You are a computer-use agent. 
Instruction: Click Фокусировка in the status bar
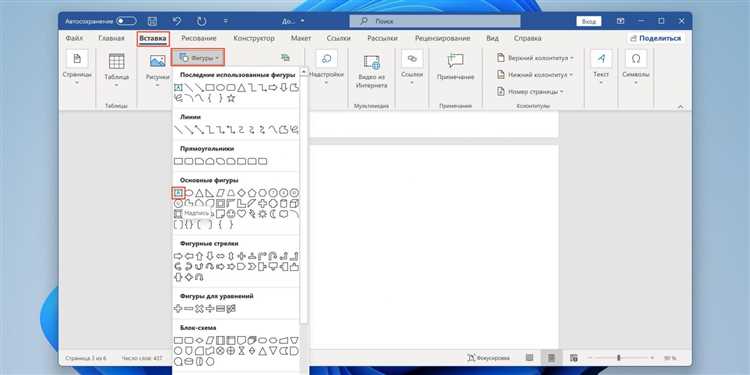point(488,357)
